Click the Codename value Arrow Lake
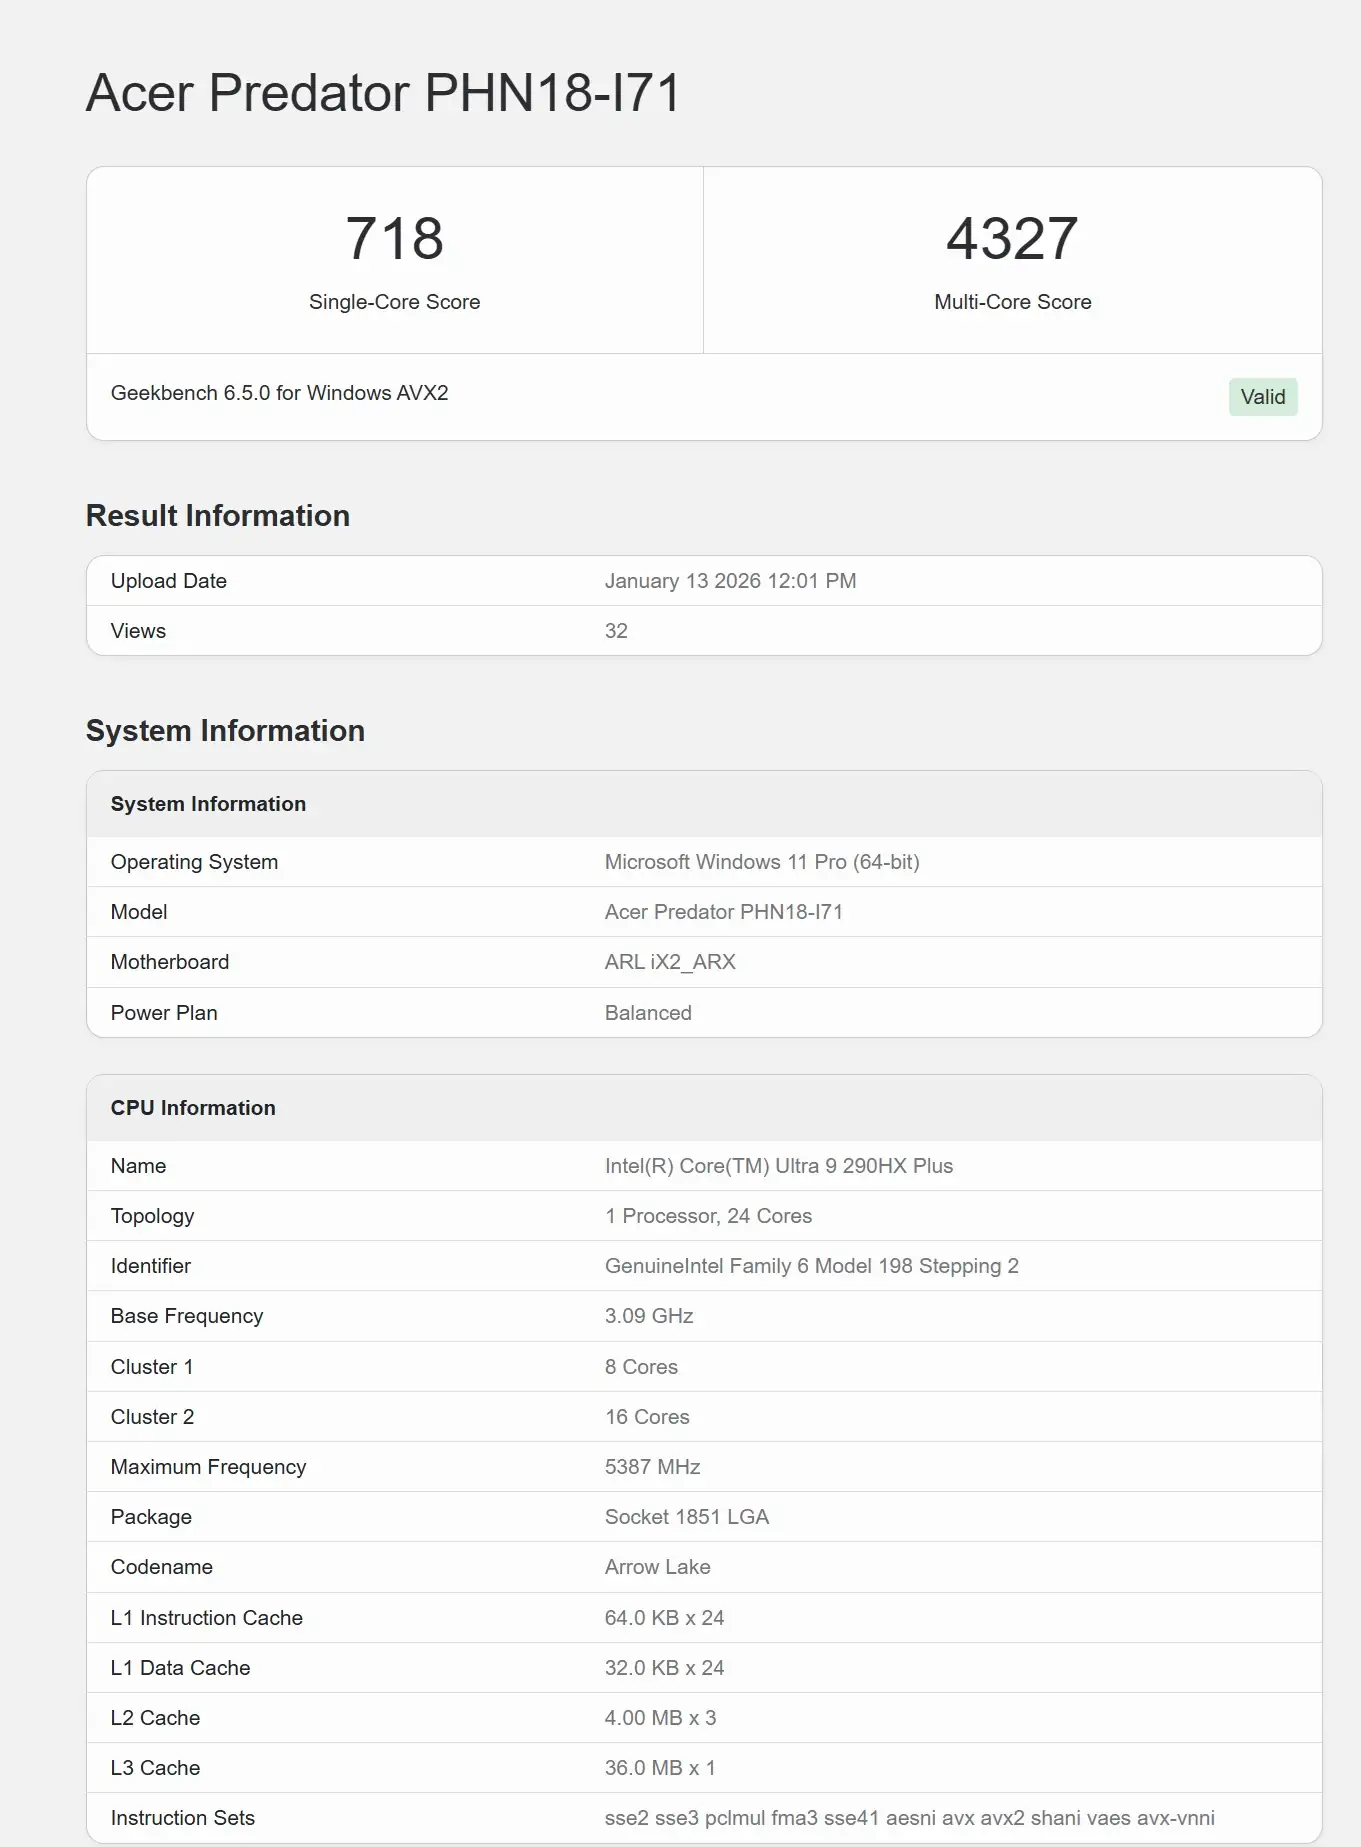Screen dimensions: 1361x1847 click(x=657, y=1567)
